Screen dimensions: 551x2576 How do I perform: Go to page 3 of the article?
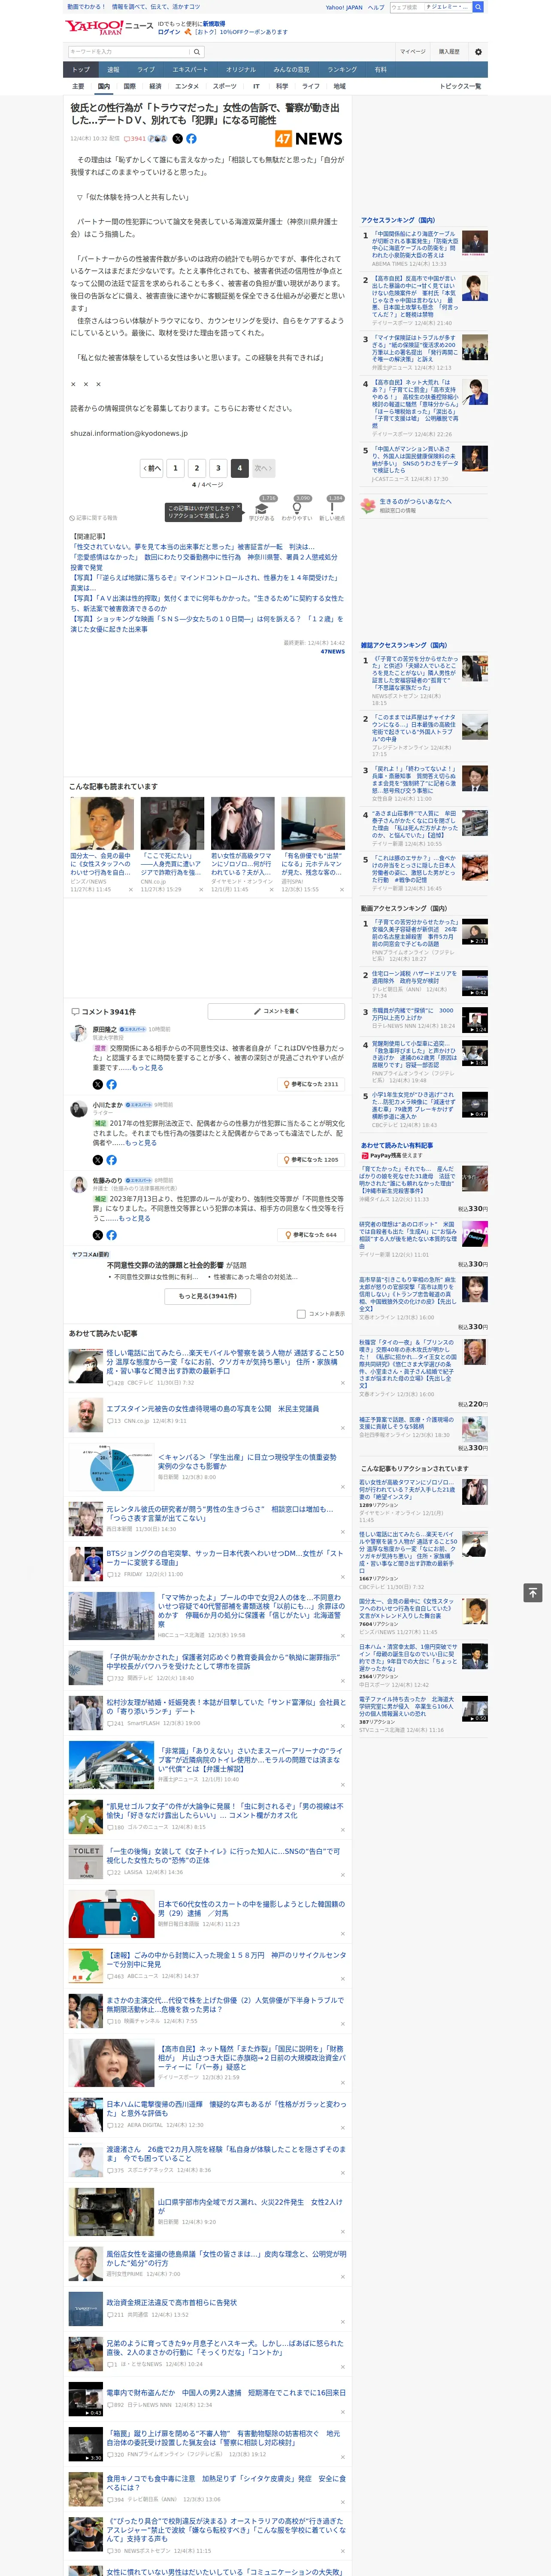click(x=218, y=468)
